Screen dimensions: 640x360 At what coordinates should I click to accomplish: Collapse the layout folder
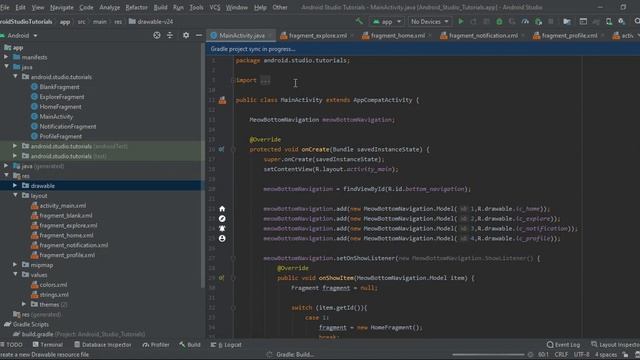[x=15, y=196]
